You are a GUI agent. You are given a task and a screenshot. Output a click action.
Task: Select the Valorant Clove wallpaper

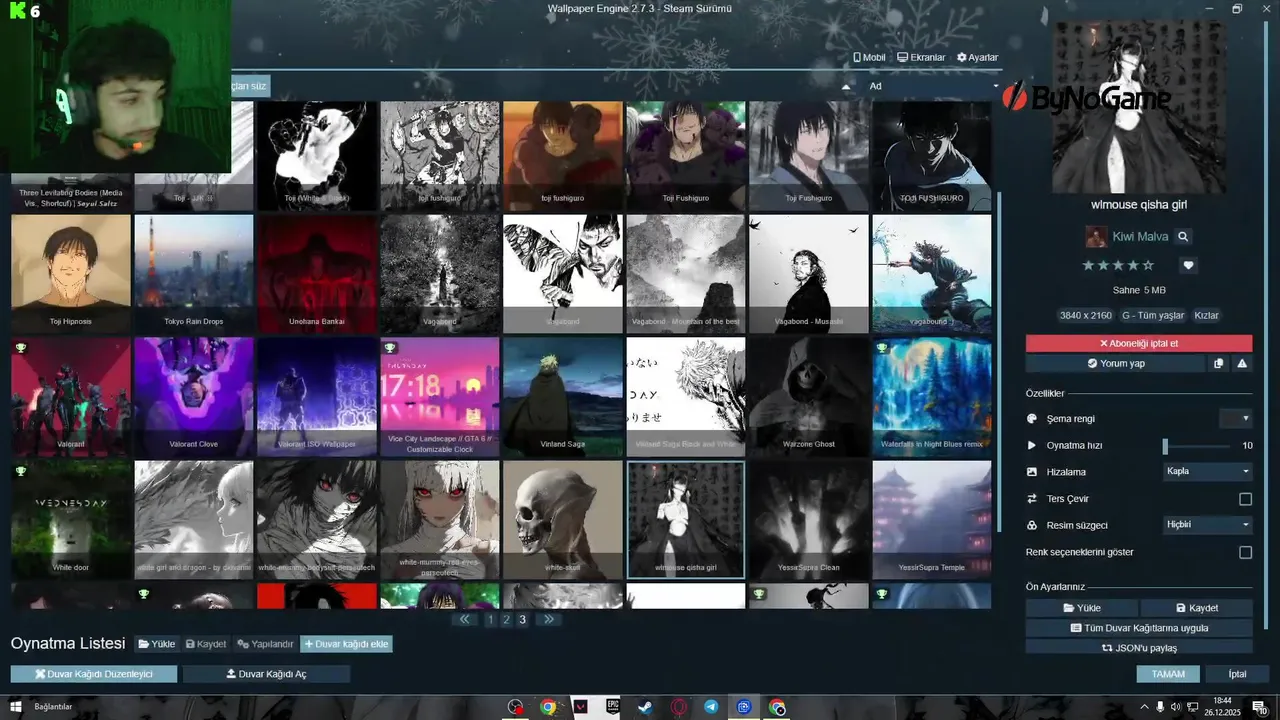point(193,396)
